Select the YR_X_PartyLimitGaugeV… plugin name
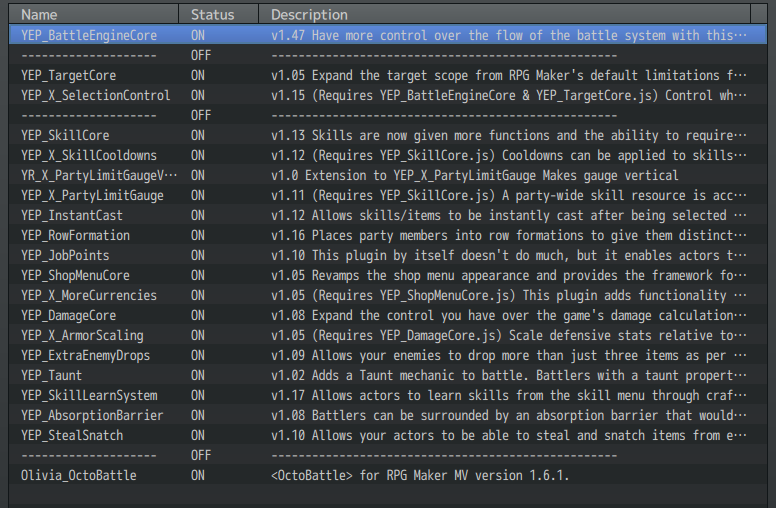Screen dimensions: 776x508 (x=99, y=175)
